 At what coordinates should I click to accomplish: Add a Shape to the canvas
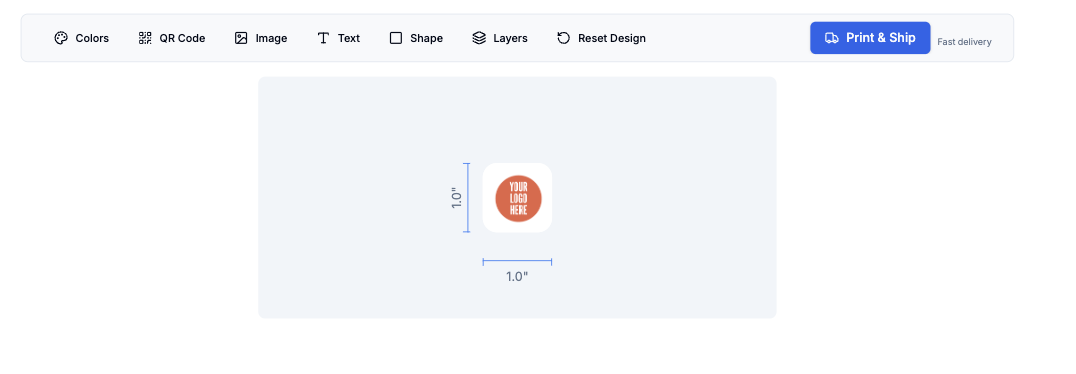pyautogui.click(x=416, y=38)
